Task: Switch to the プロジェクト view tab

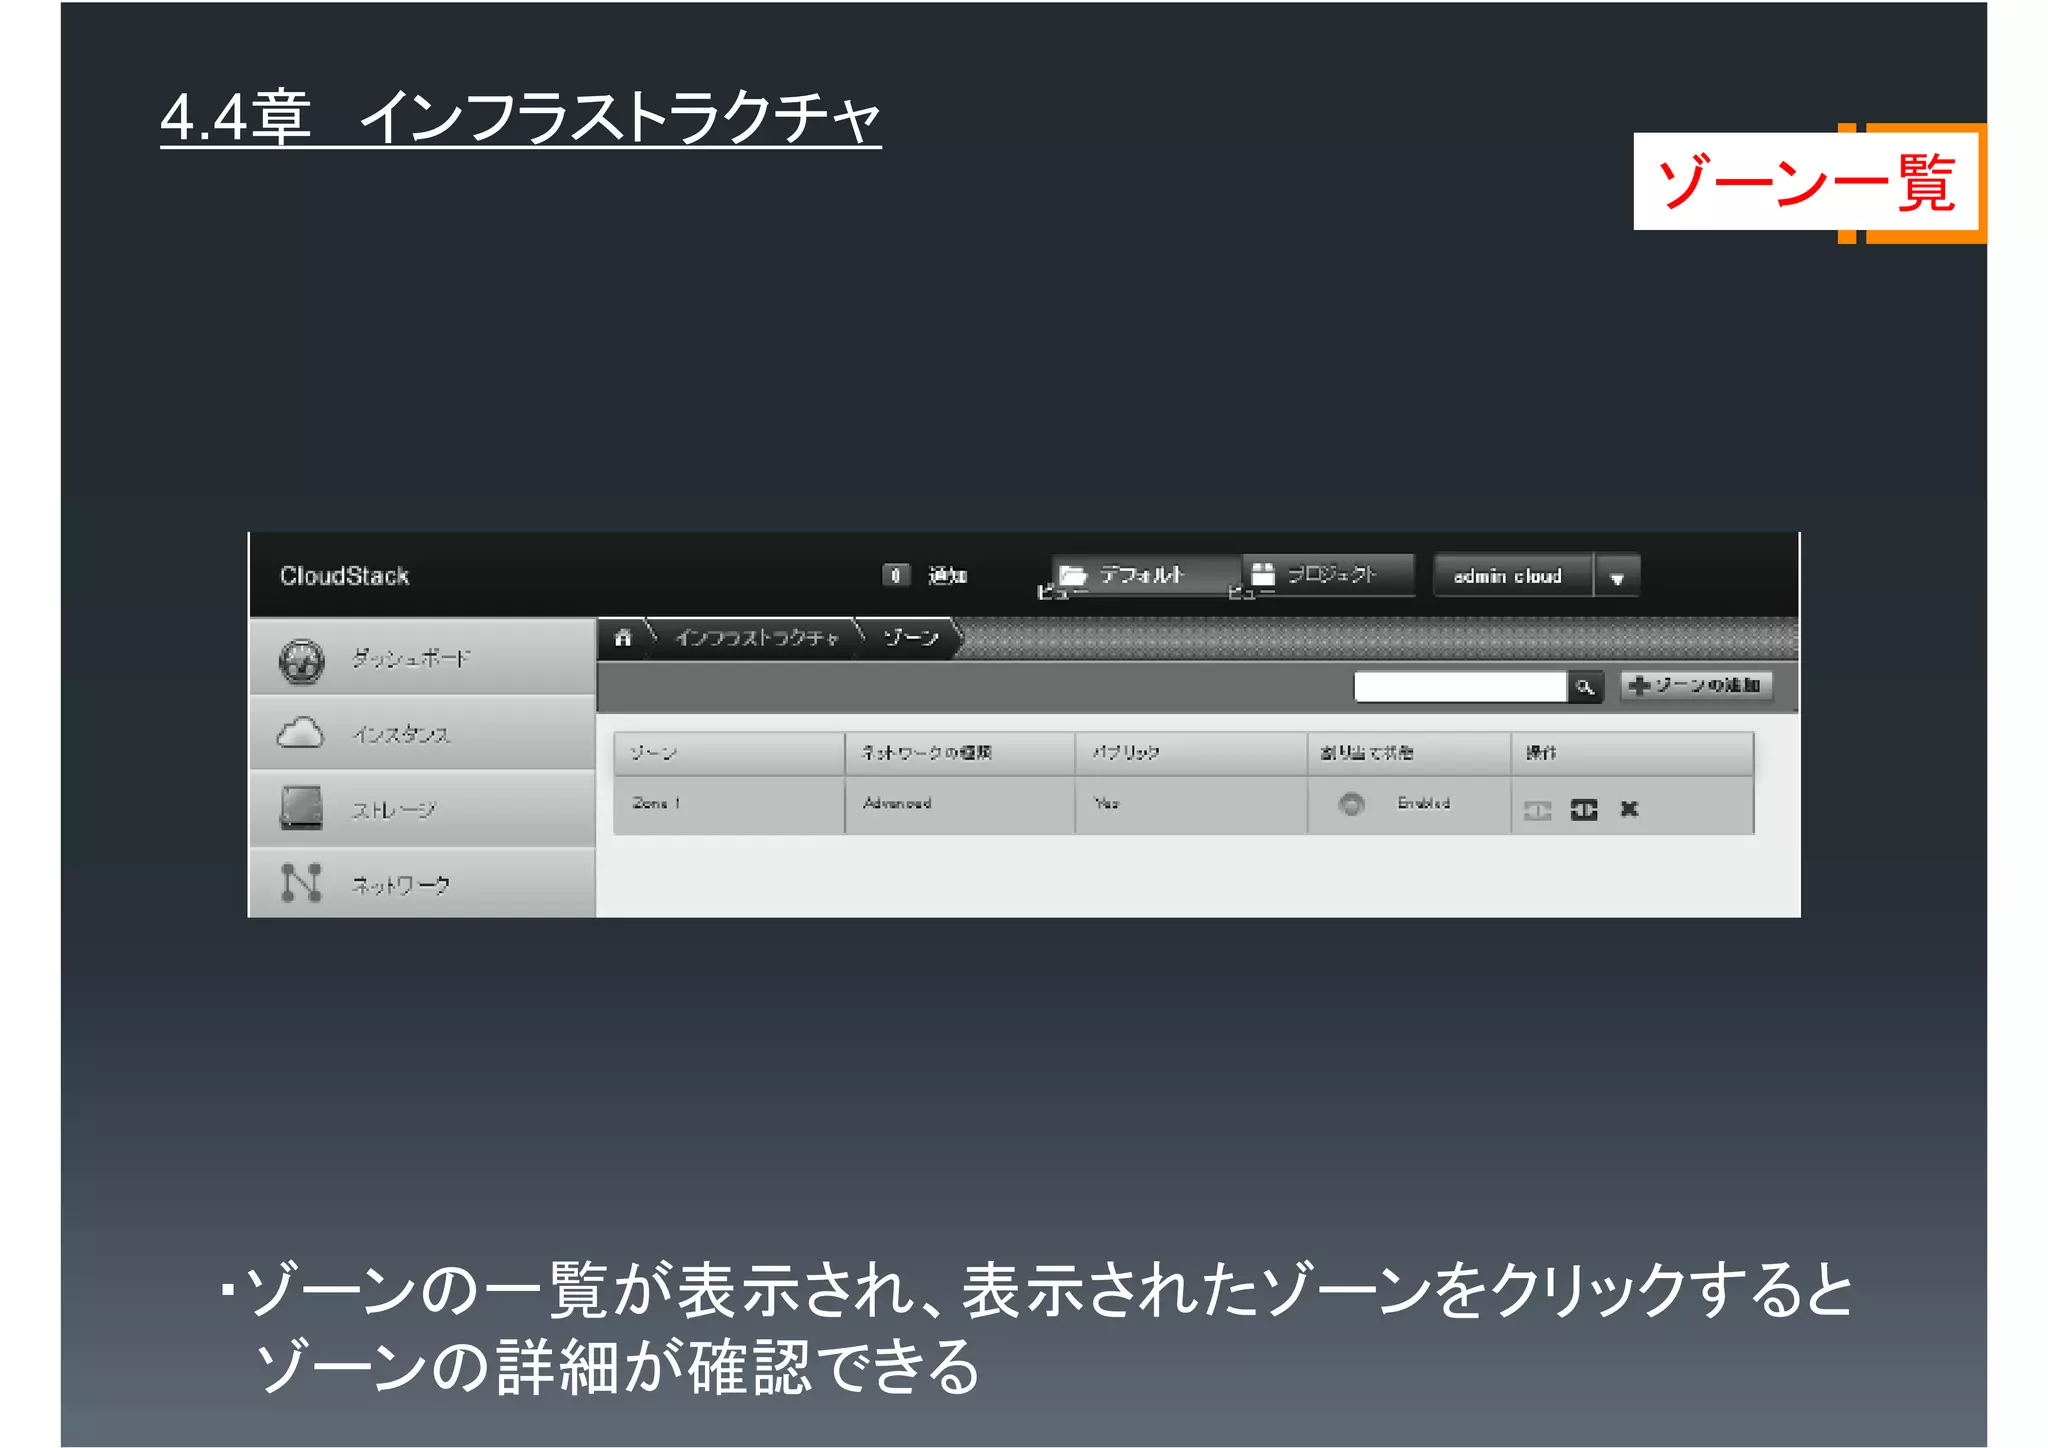Action: tap(1330, 574)
